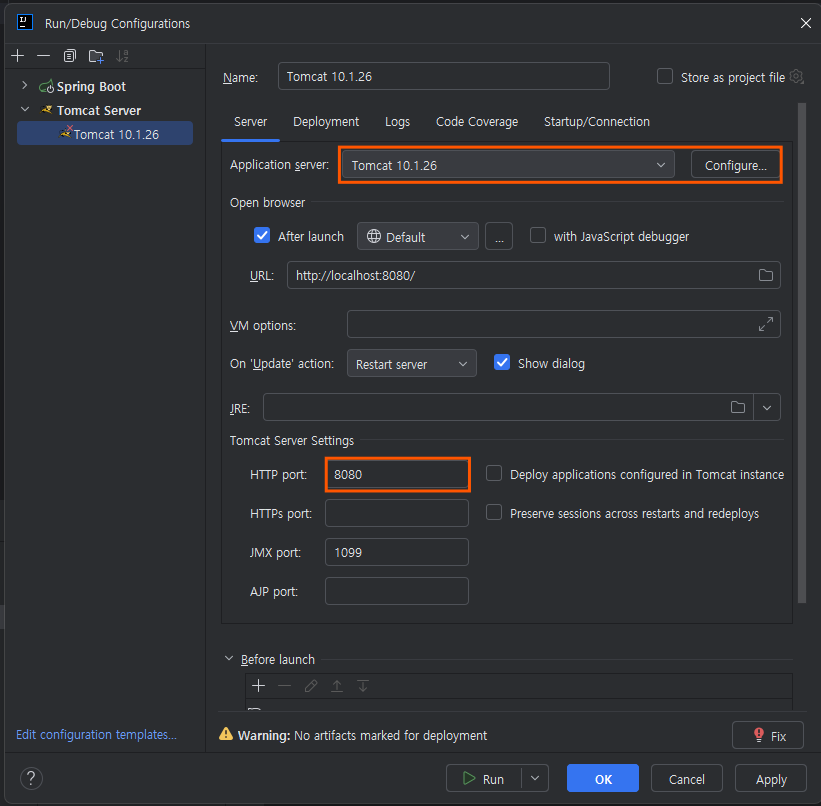
Task: Click the Tomcat Server cat icon
Action: tap(47, 110)
